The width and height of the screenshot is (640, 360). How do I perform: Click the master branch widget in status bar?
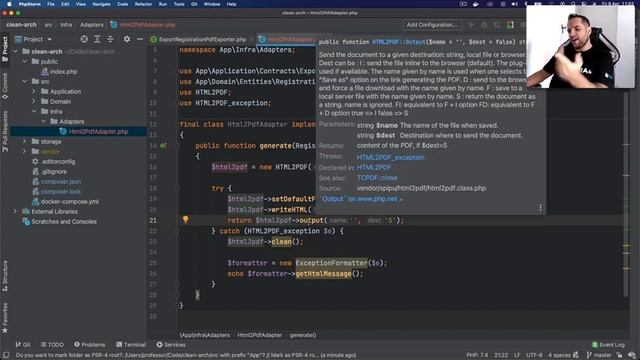tap(599, 355)
